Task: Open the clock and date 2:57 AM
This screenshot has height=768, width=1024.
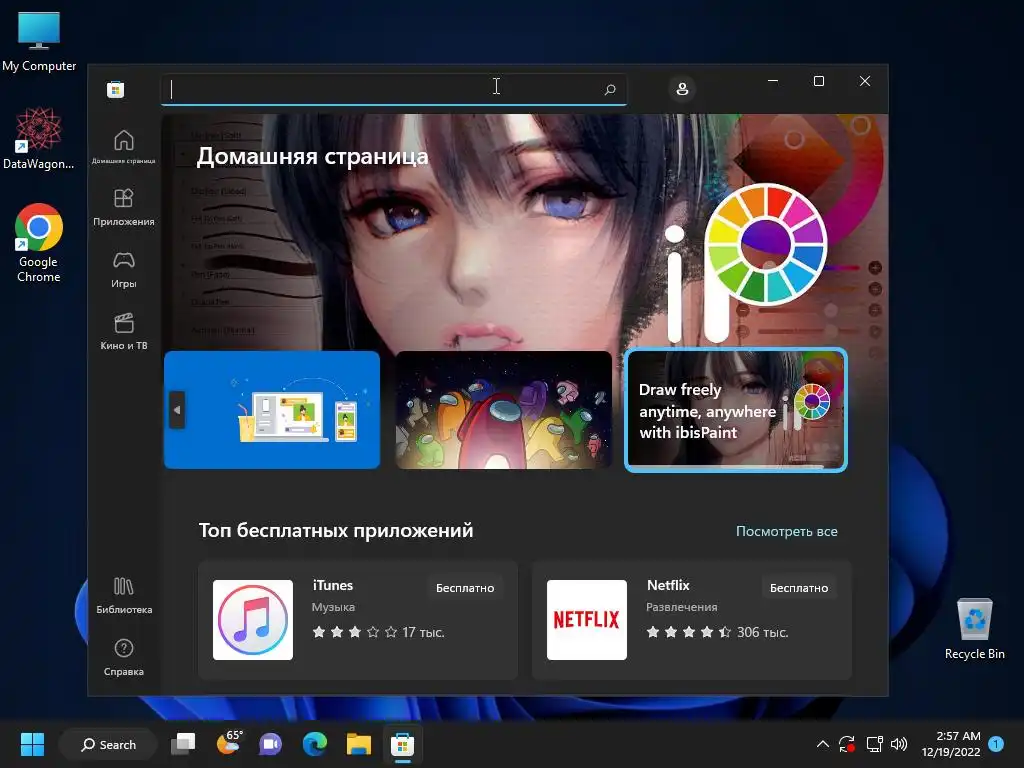Action: point(951,744)
